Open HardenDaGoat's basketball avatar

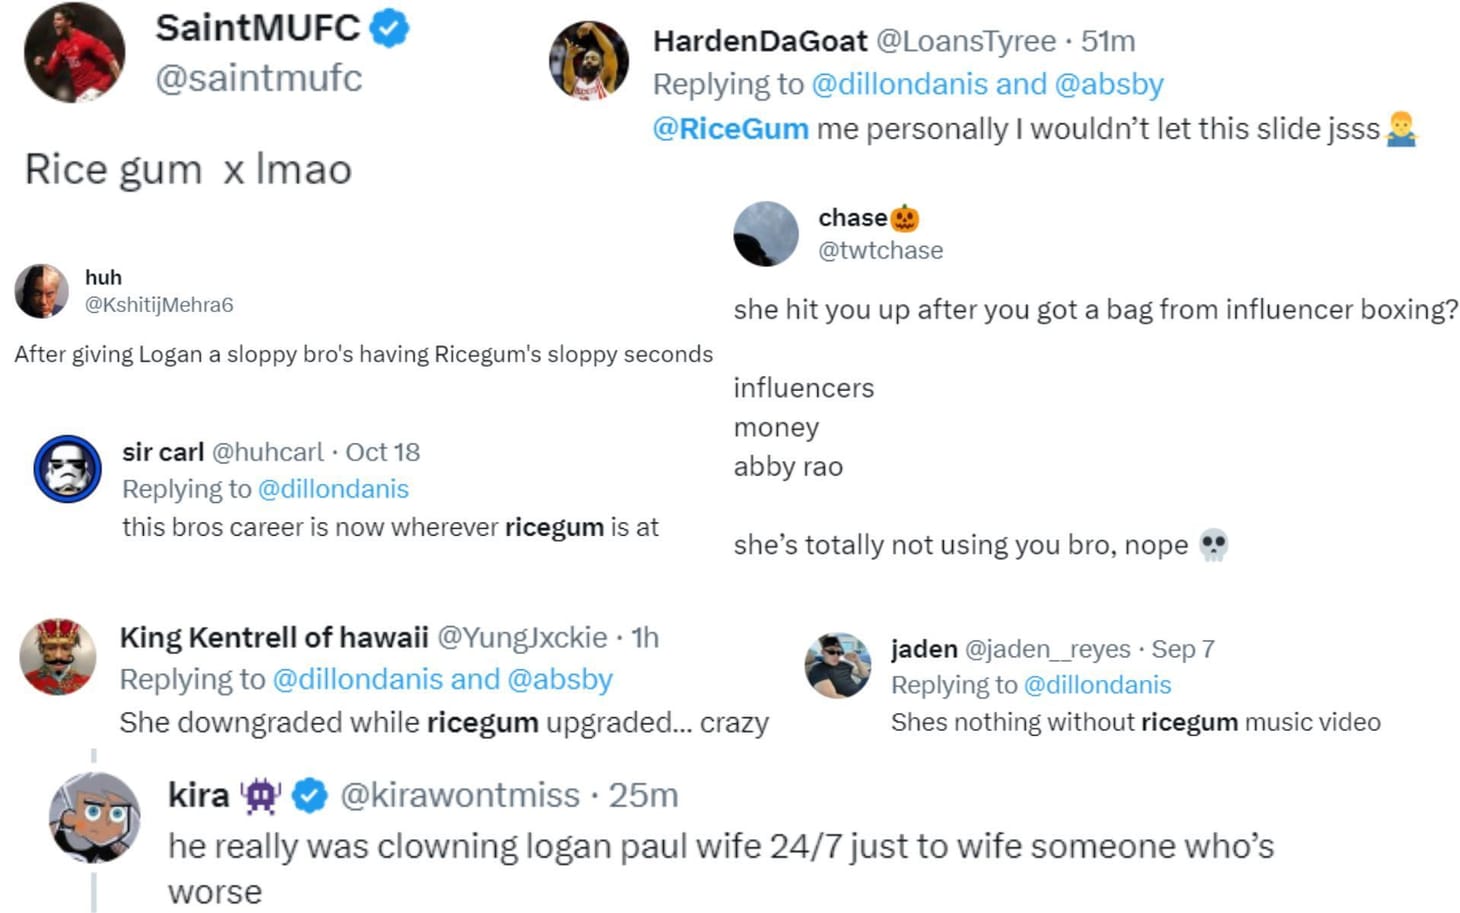[x=589, y=60]
